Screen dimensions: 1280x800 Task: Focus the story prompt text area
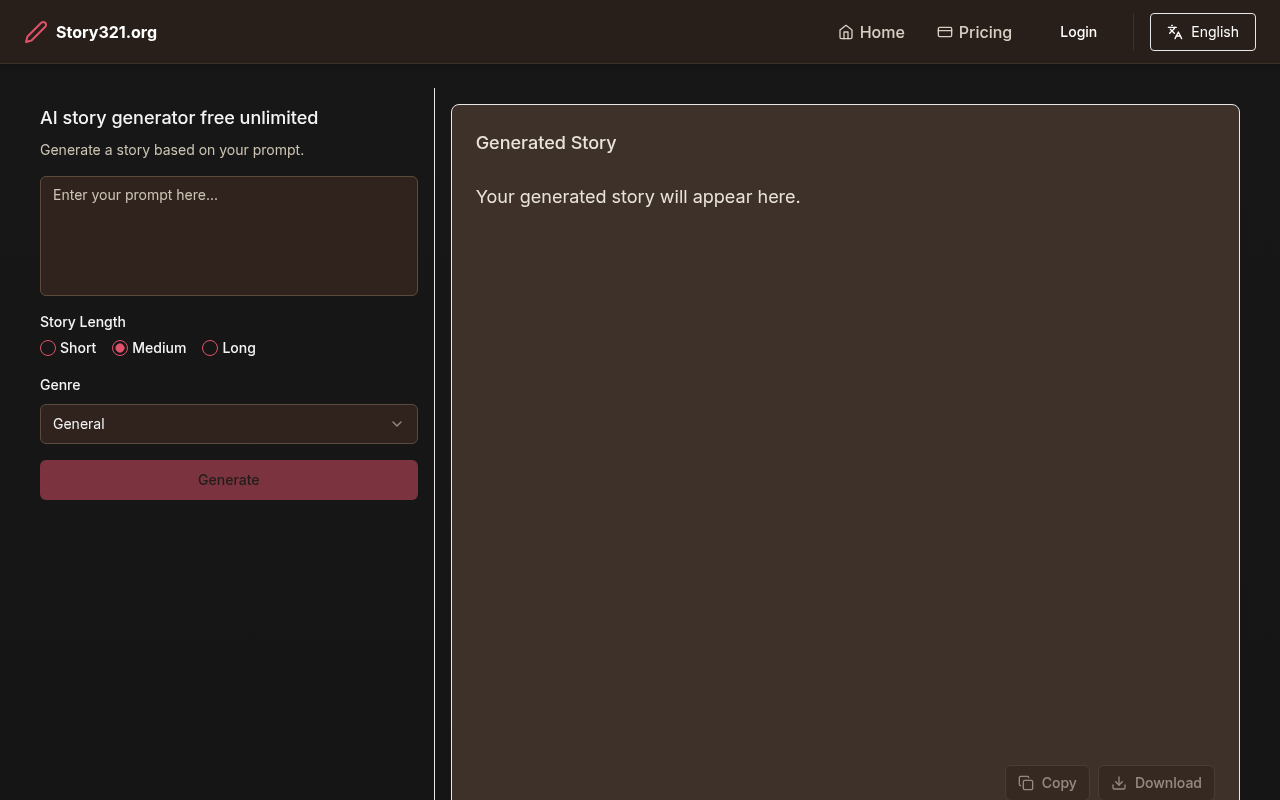pyautogui.click(x=228, y=236)
